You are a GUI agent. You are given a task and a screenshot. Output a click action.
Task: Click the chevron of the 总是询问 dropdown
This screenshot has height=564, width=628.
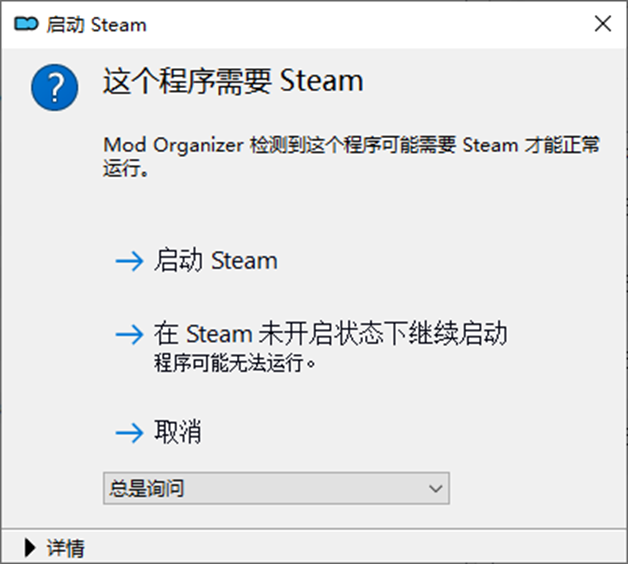[x=435, y=489]
